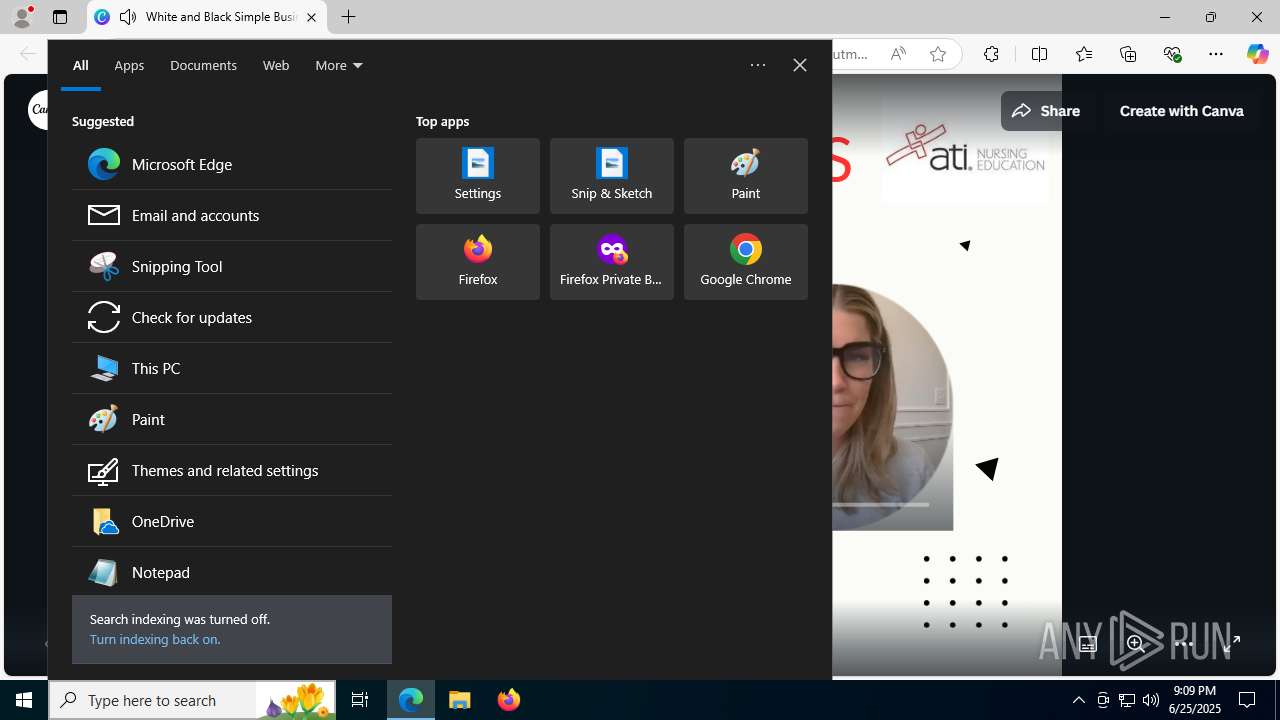Launch Google Chrome tile
1280x720 pixels.
tap(746, 262)
